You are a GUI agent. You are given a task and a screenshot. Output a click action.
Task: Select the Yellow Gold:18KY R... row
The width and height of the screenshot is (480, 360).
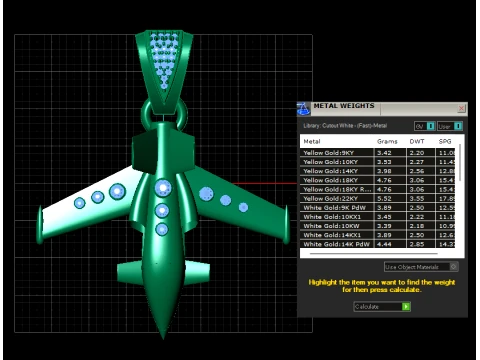(378, 189)
